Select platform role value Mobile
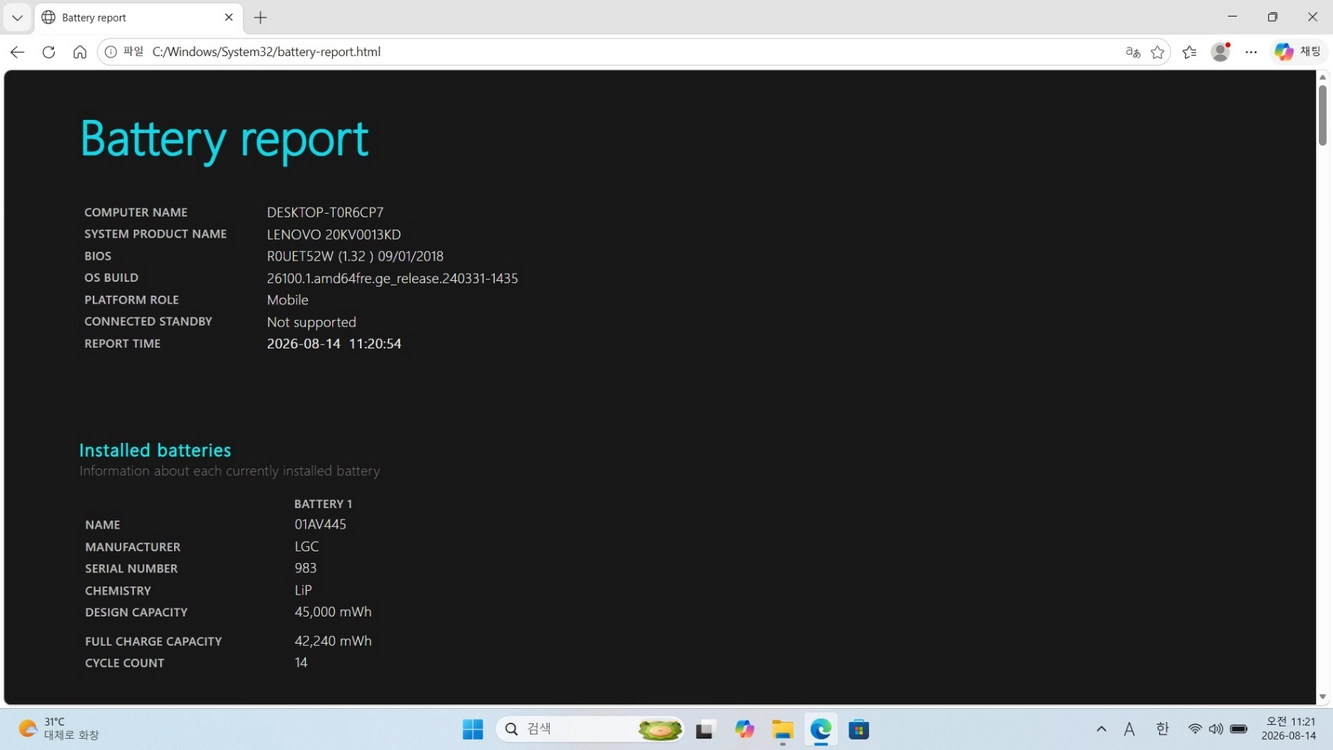This screenshot has height=750, width=1333. coord(287,300)
